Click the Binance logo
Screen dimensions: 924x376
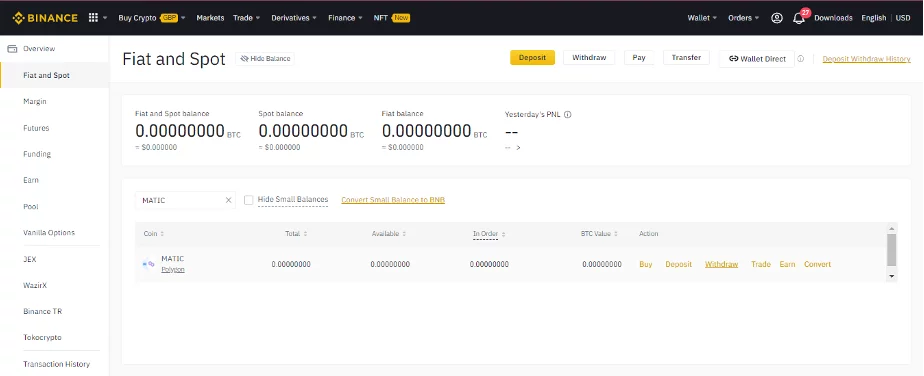(45, 18)
